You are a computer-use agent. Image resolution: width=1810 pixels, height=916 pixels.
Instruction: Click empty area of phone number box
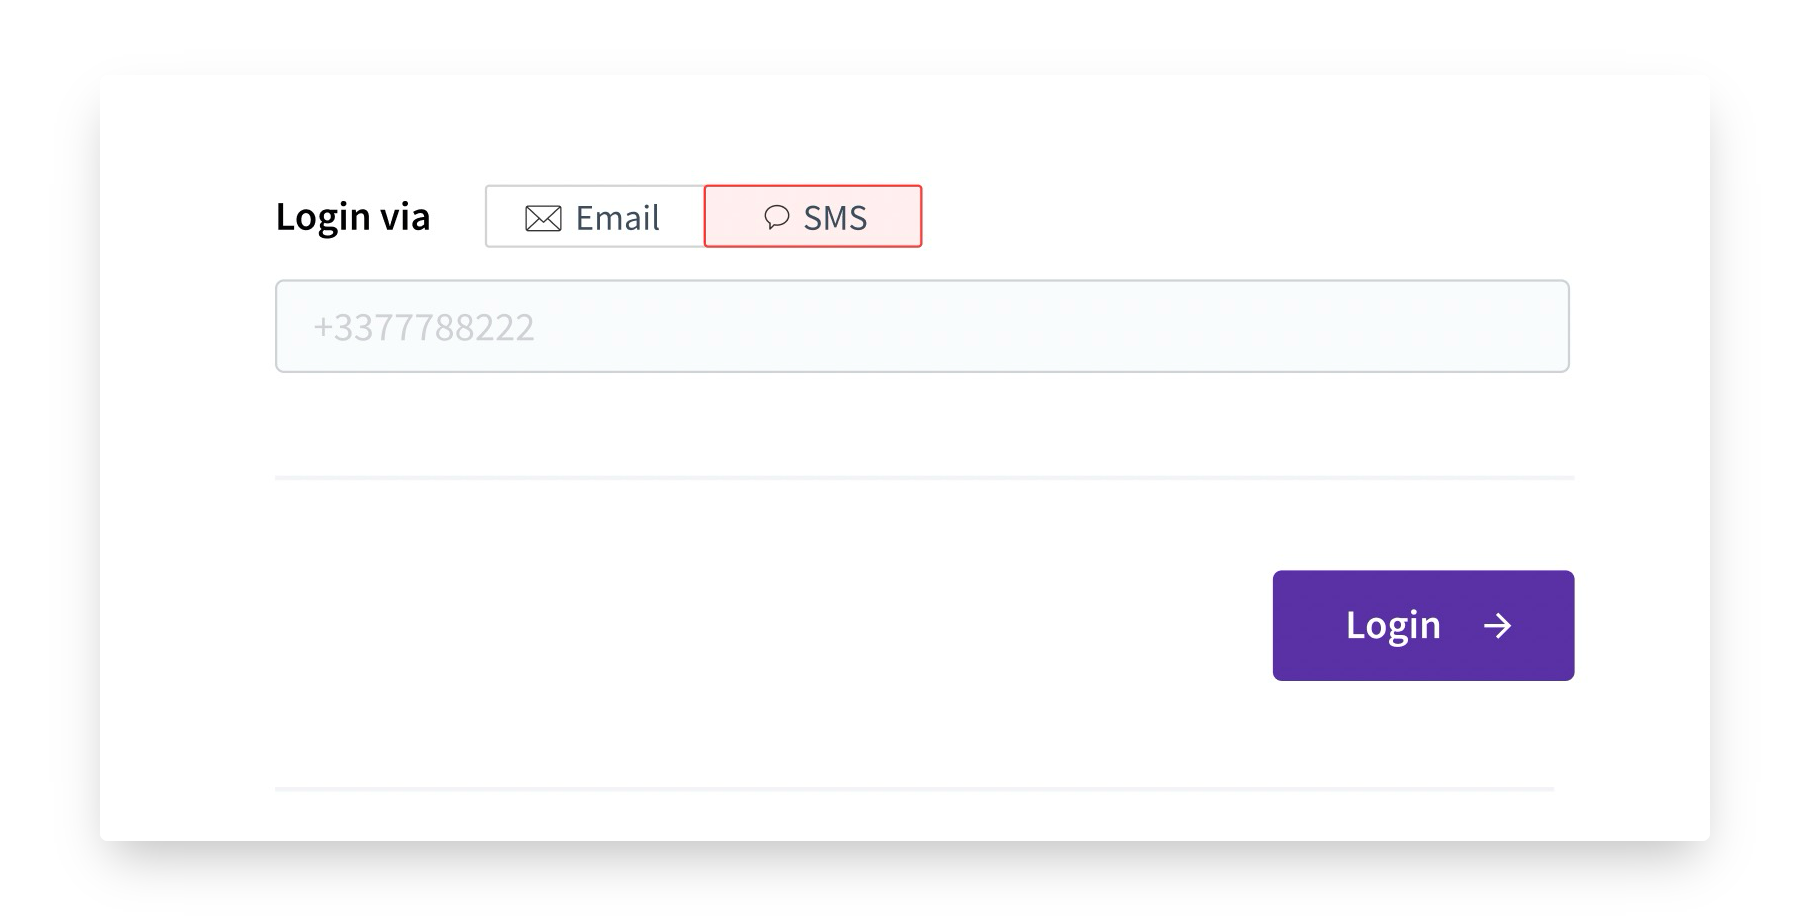tap(1050, 327)
